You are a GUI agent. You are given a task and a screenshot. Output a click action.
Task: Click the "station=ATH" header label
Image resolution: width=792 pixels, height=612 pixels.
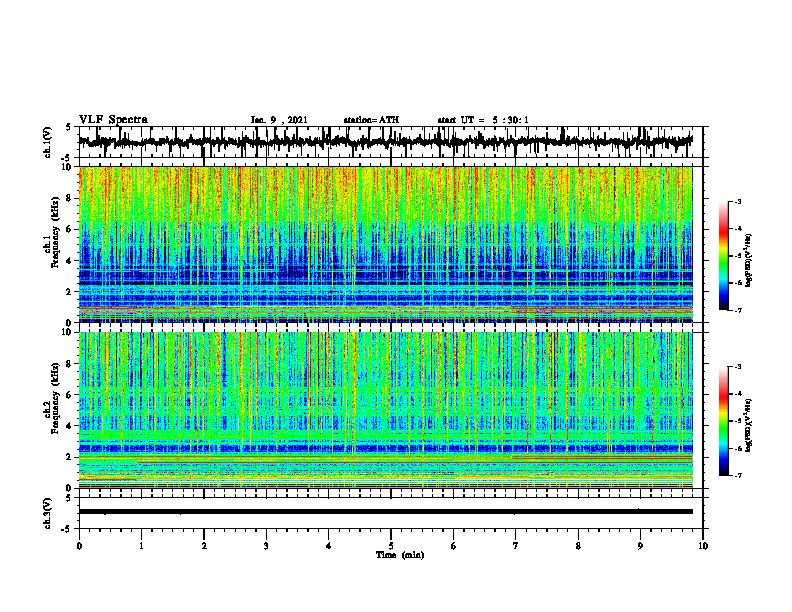[x=371, y=120]
